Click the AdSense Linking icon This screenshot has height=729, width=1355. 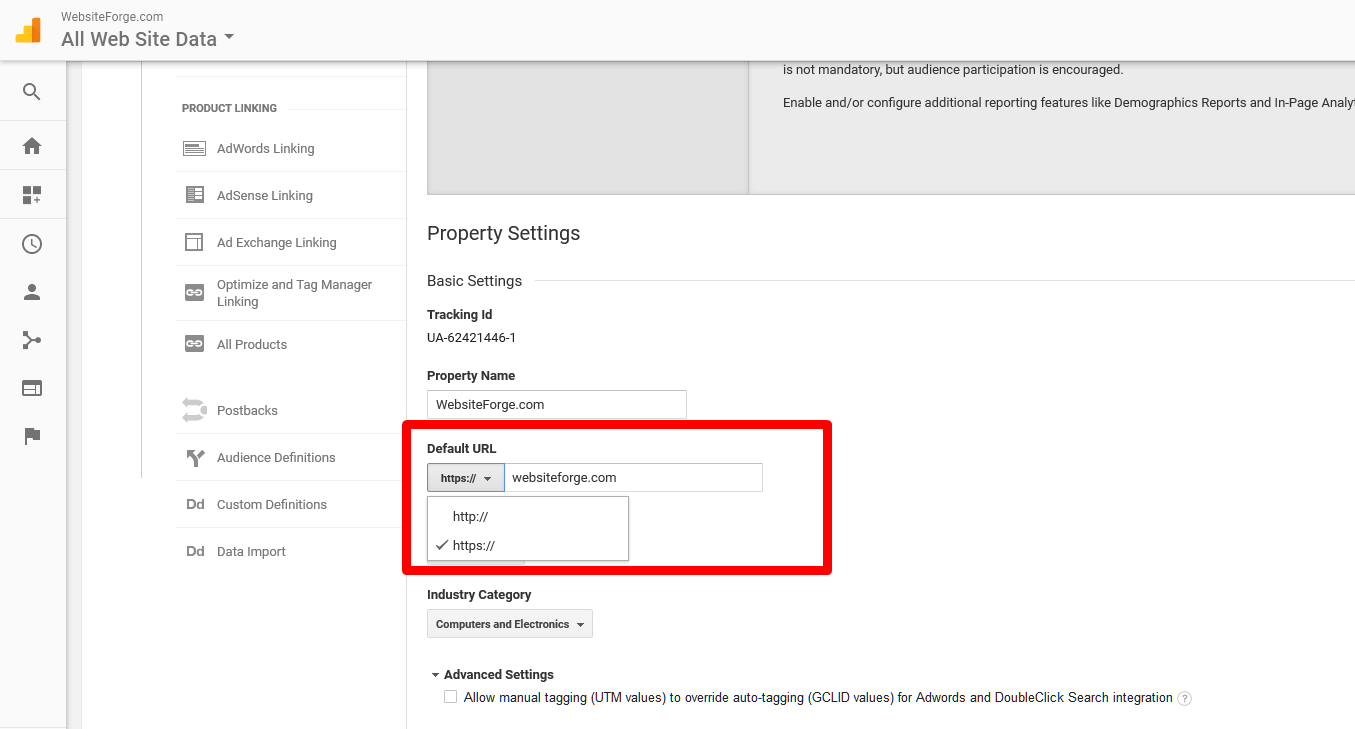(x=194, y=195)
